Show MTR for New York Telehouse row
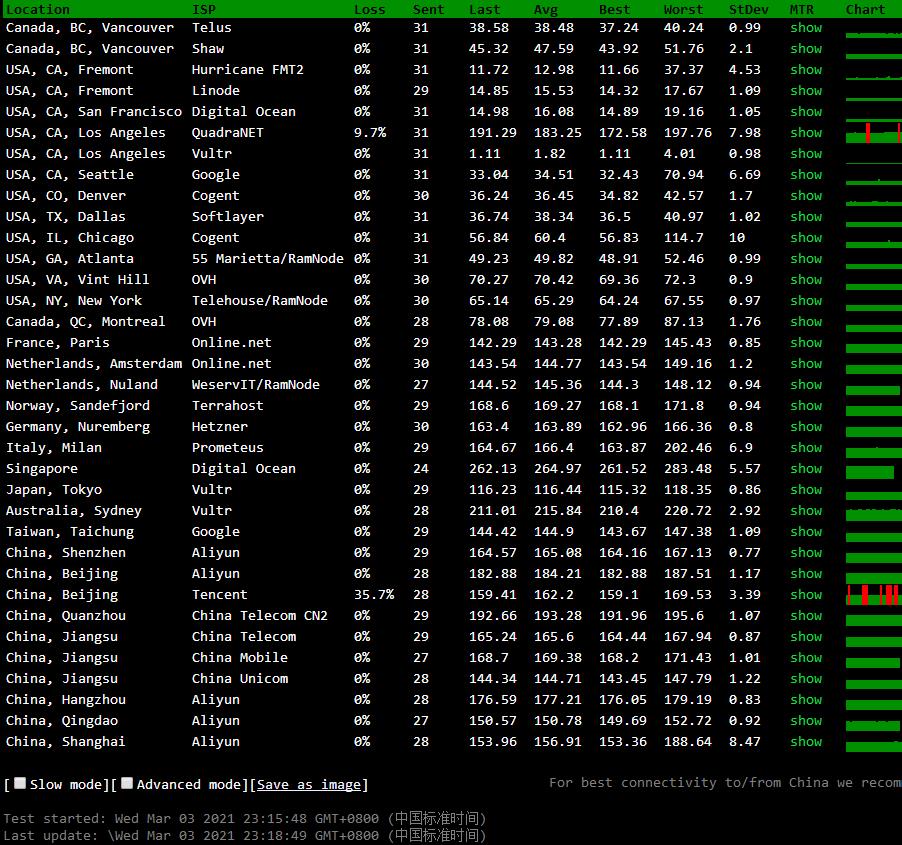Image resolution: width=902 pixels, height=845 pixels. 806,301
